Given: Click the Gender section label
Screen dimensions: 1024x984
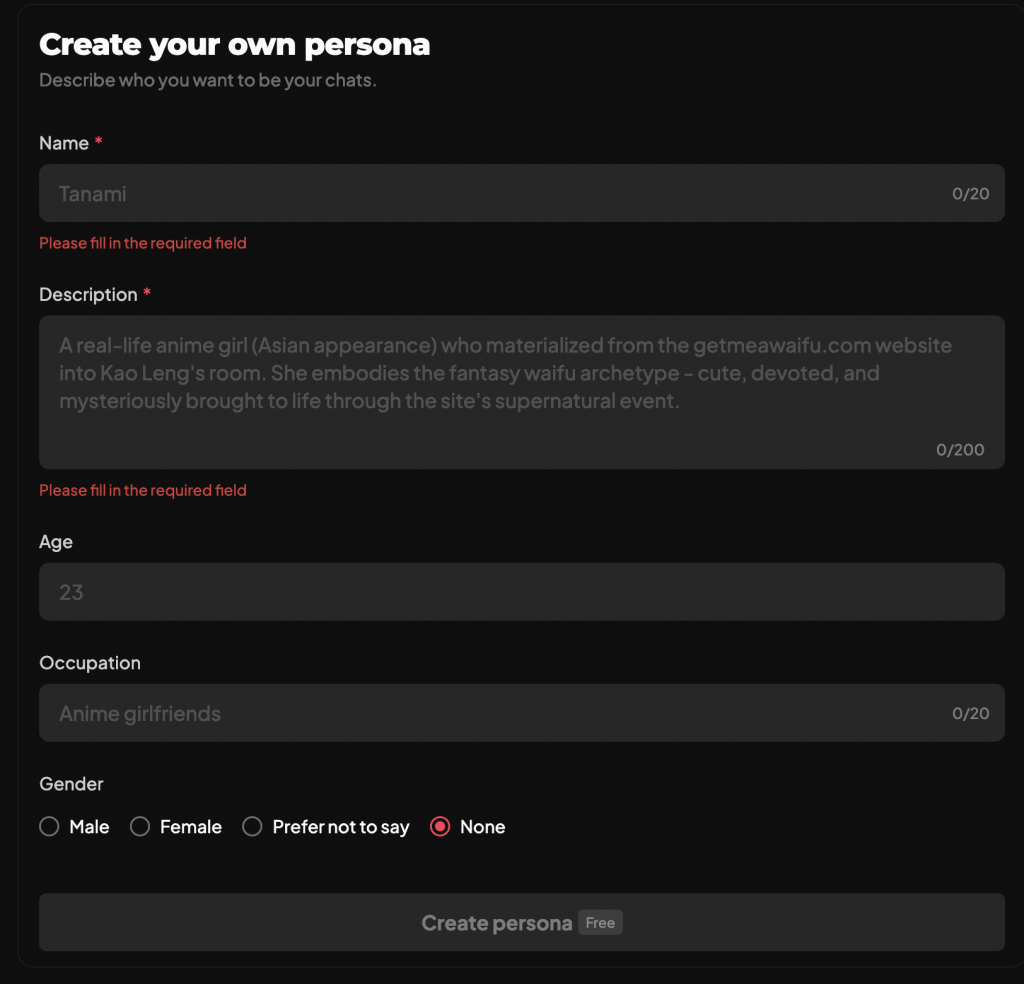Looking at the screenshot, I should pyautogui.click(x=71, y=784).
